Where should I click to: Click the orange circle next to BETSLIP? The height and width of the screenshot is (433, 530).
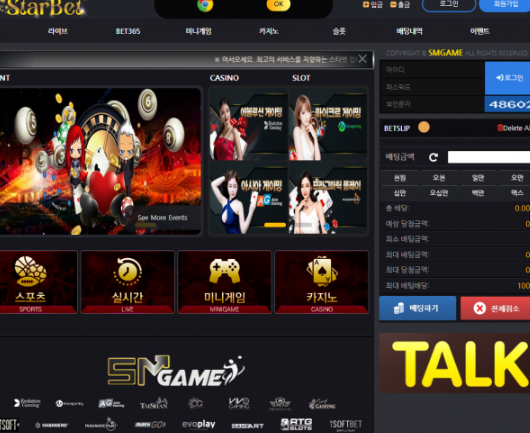[x=424, y=127]
